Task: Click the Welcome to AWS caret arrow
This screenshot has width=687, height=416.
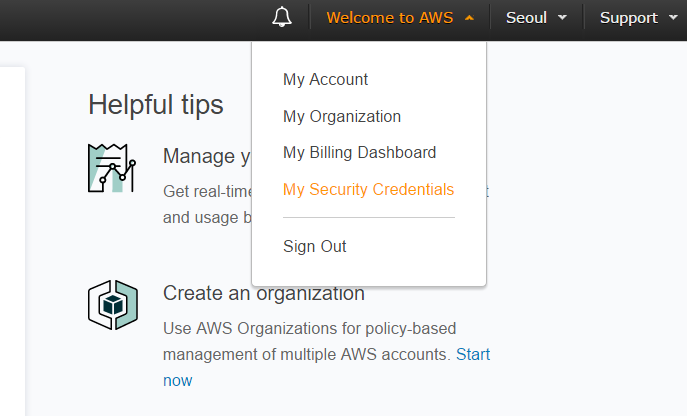Action: pos(469,18)
